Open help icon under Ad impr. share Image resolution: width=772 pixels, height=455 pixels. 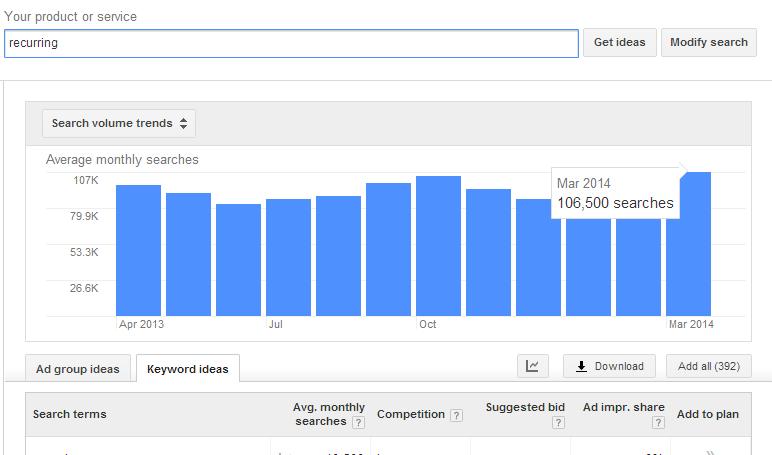click(x=658, y=422)
